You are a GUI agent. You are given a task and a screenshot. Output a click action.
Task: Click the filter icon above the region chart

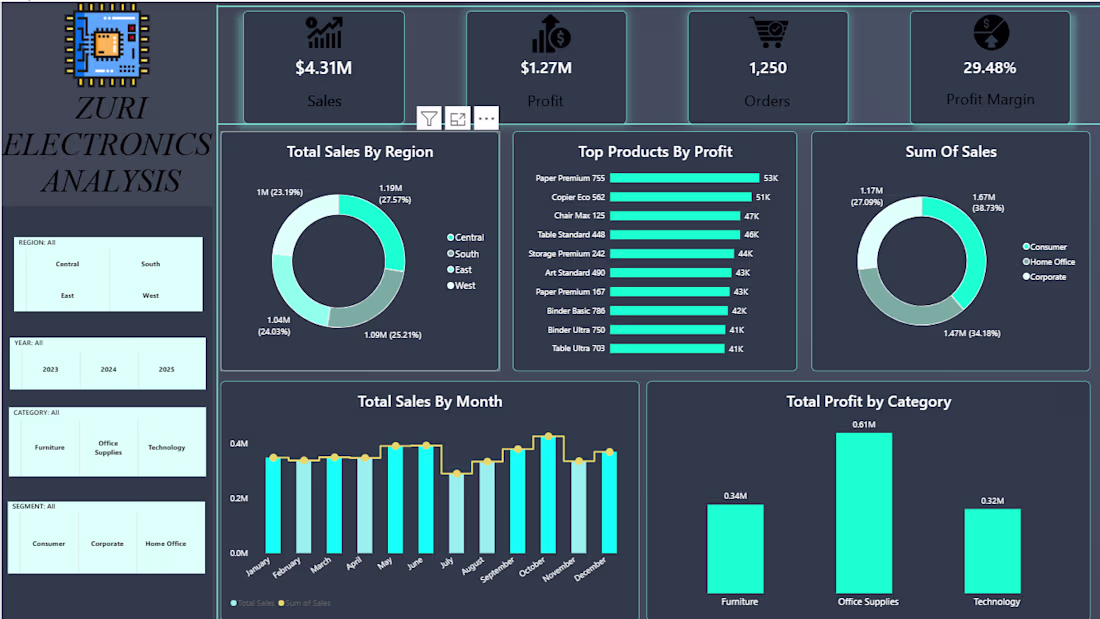click(x=429, y=119)
